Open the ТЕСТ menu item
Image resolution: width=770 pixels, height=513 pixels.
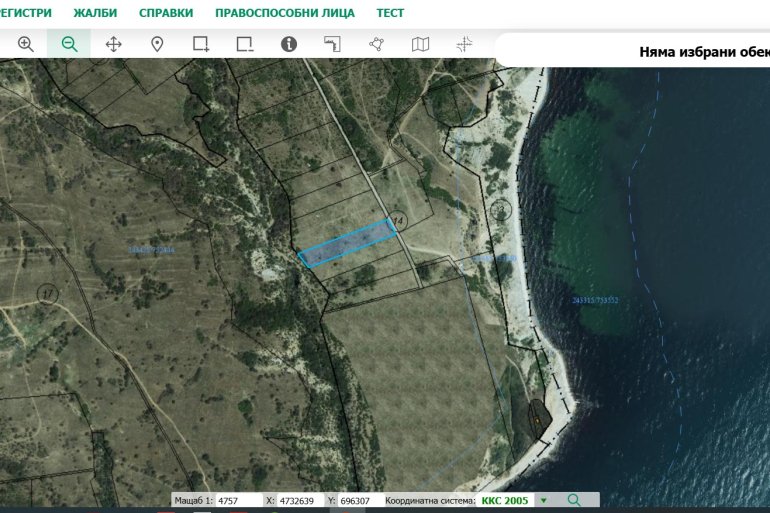[x=390, y=13]
